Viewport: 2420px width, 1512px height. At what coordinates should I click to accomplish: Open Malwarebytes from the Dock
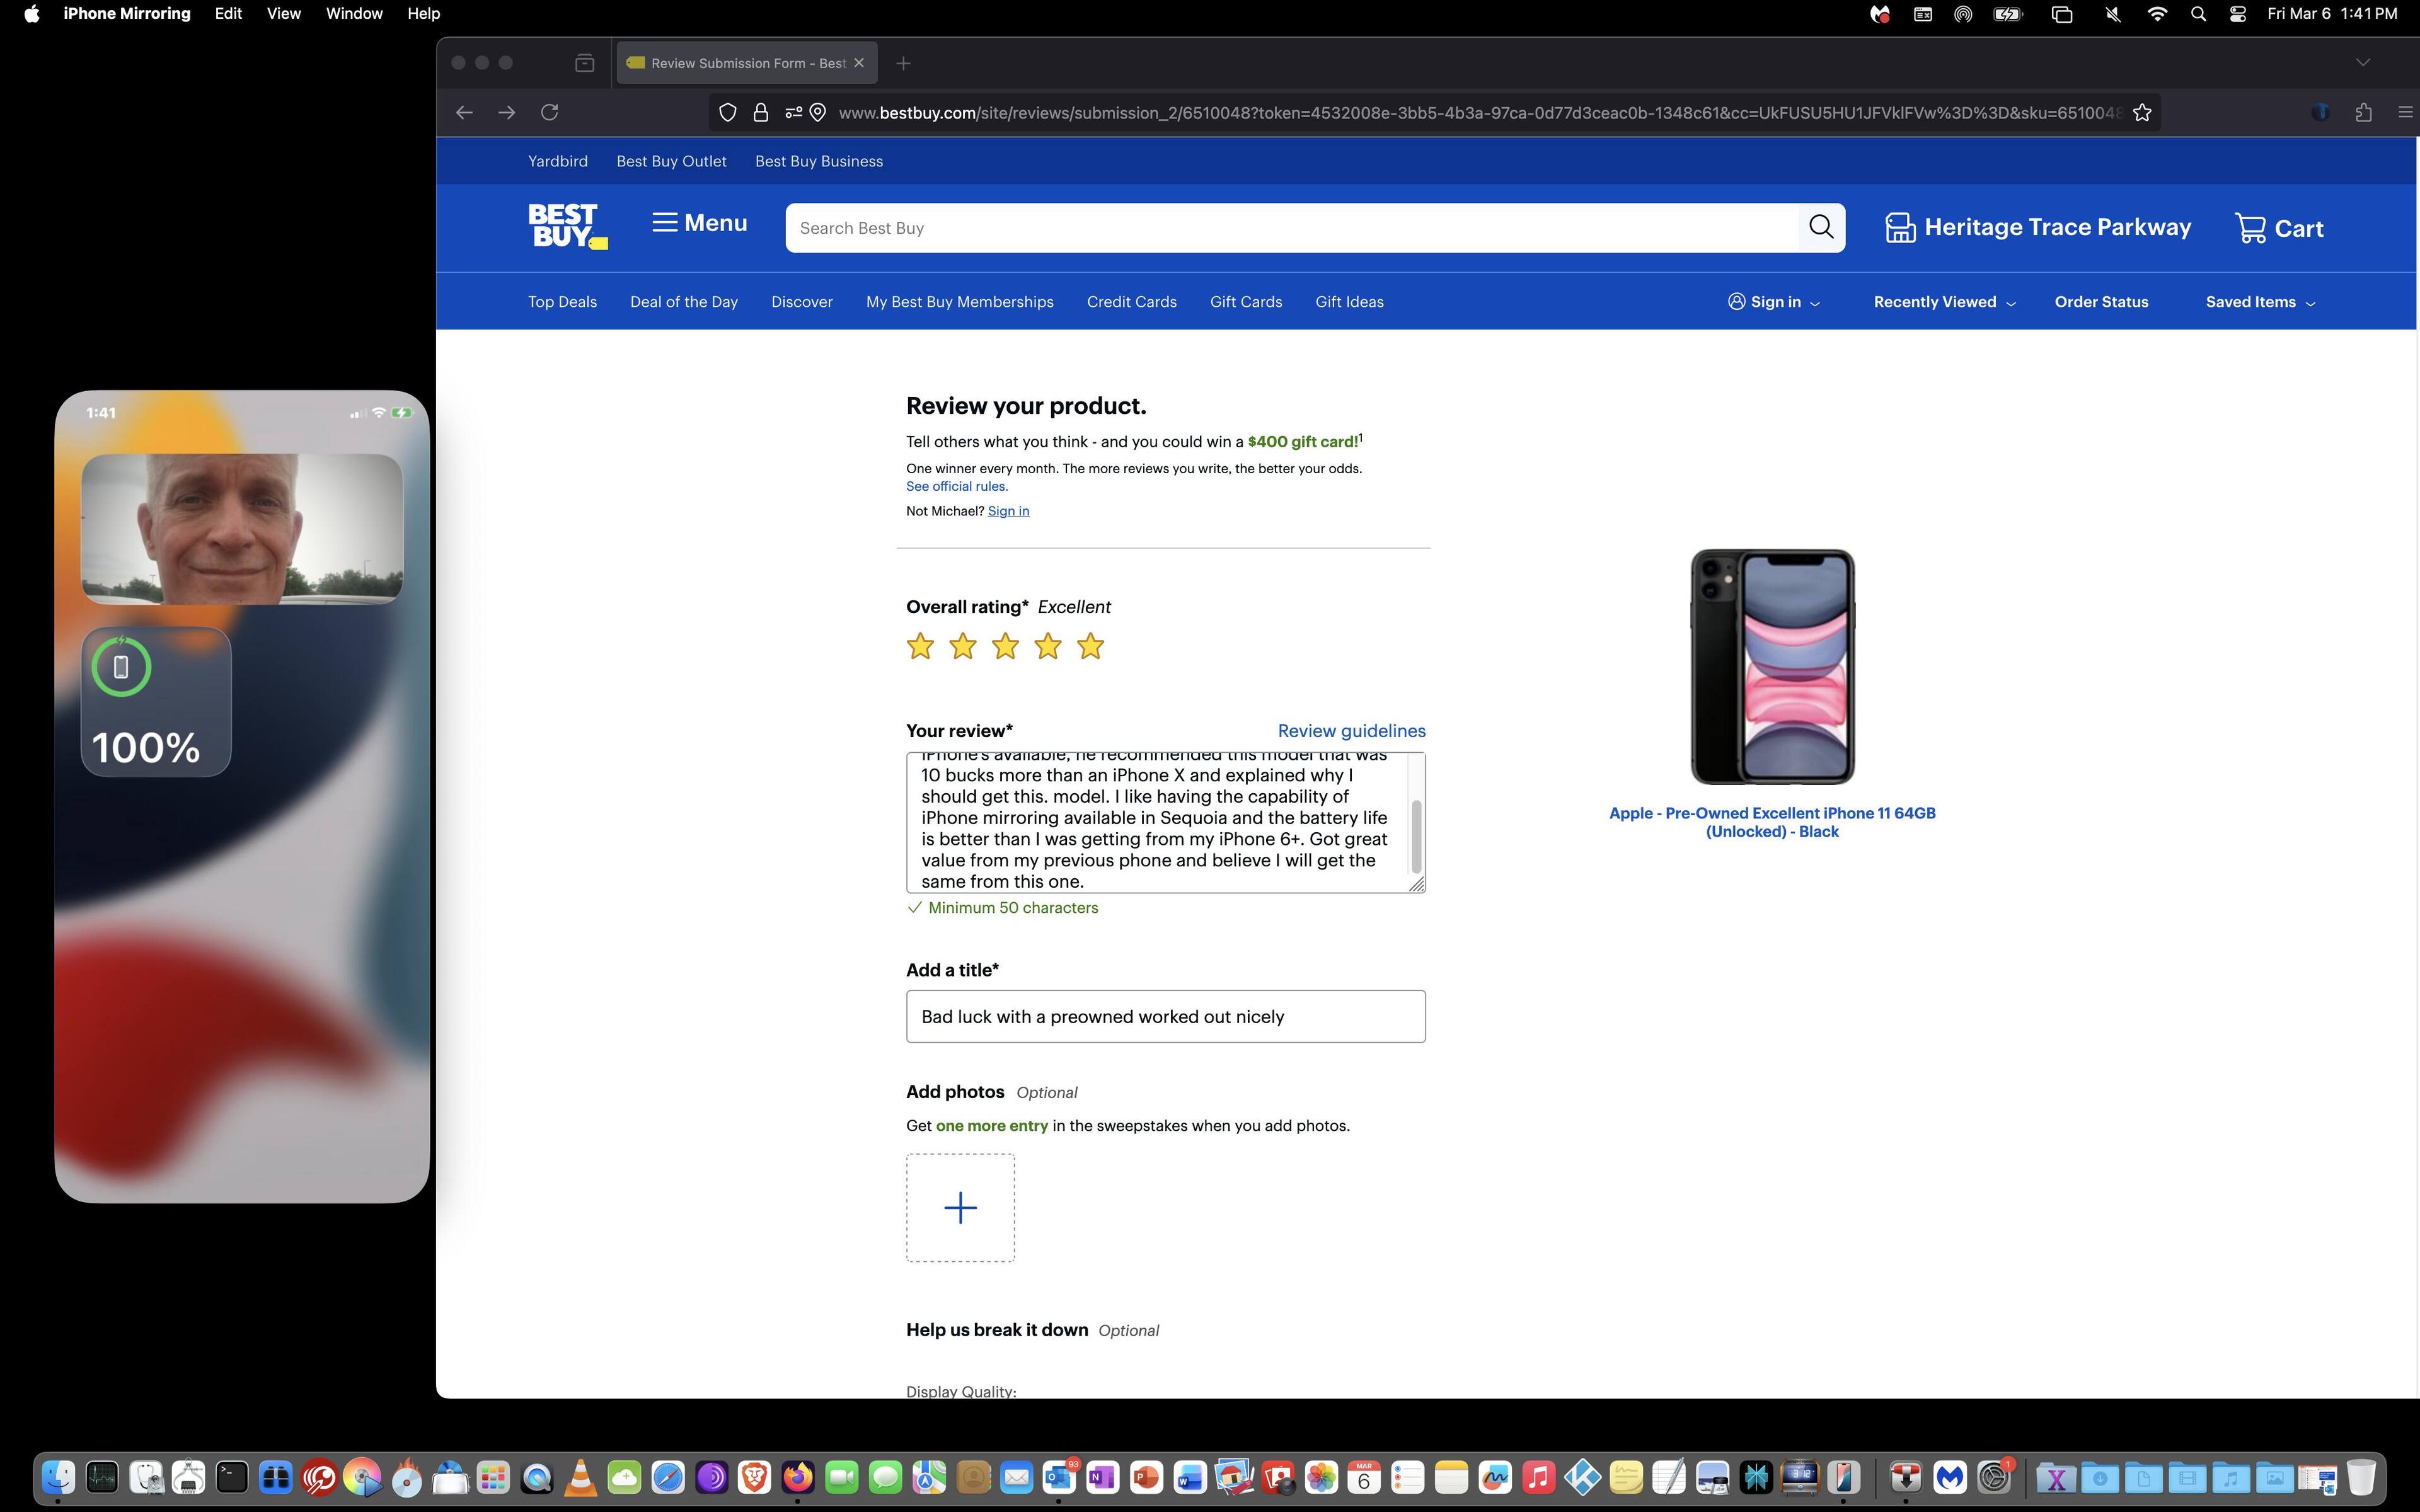pyautogui.click(x=1950, y=1477)
